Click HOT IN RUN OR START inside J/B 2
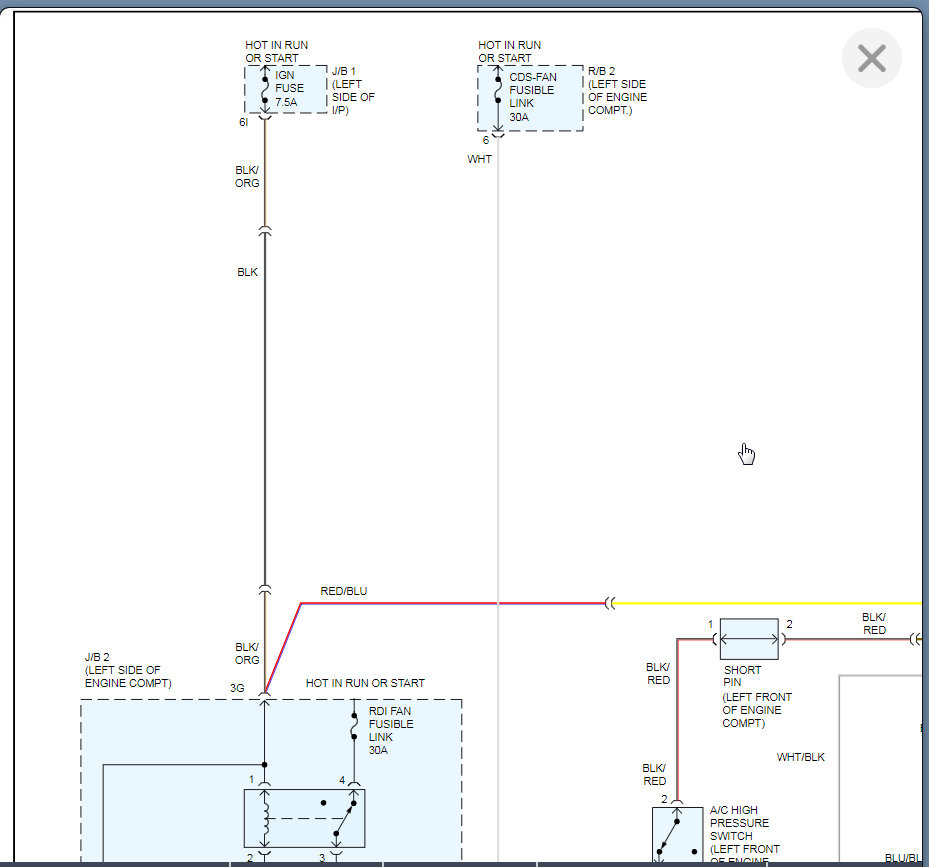Screen dimensions: 929x867 click(x=365, y=683)
